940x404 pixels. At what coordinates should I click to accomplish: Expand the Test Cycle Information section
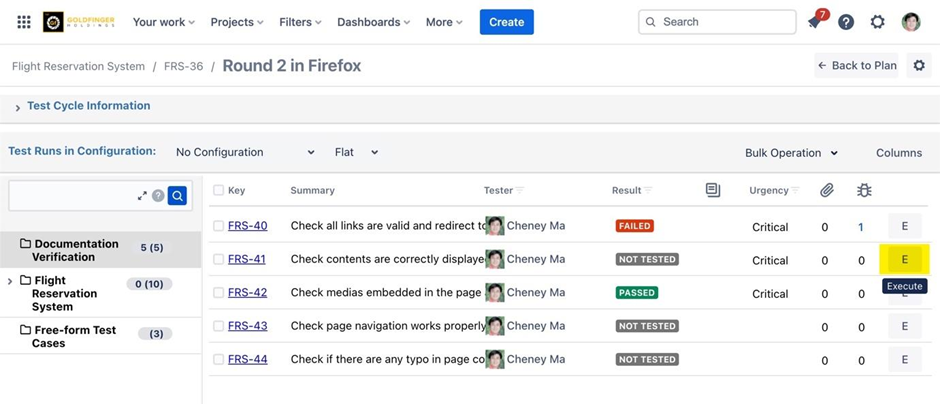click(18, 107)
